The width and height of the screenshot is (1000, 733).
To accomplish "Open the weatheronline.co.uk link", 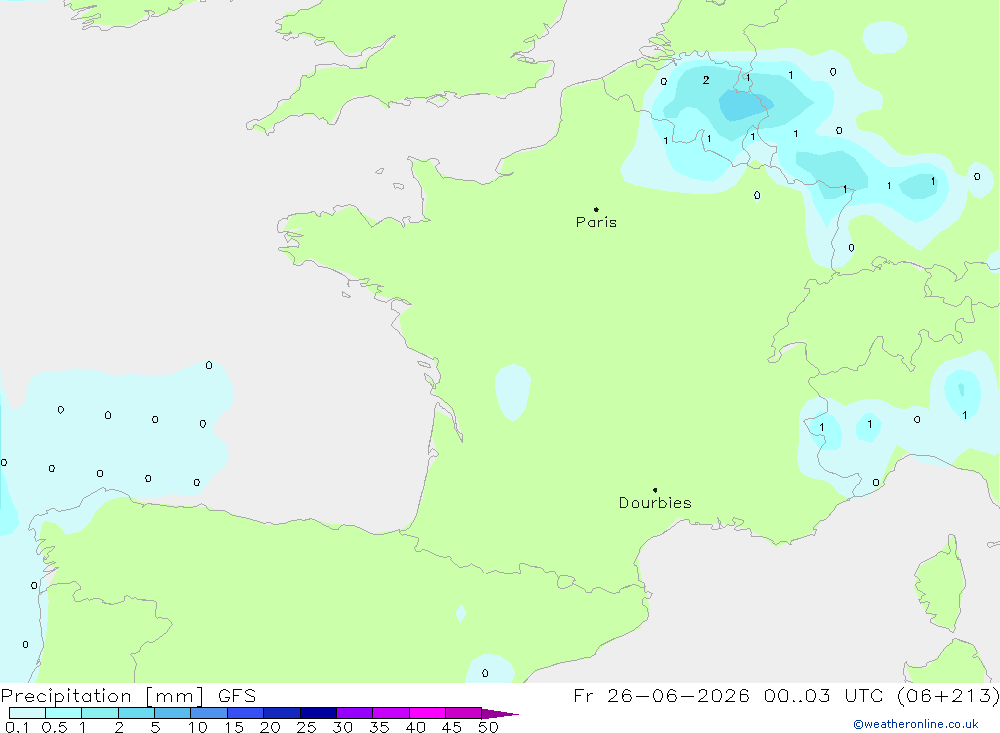I will pos(916,724).
